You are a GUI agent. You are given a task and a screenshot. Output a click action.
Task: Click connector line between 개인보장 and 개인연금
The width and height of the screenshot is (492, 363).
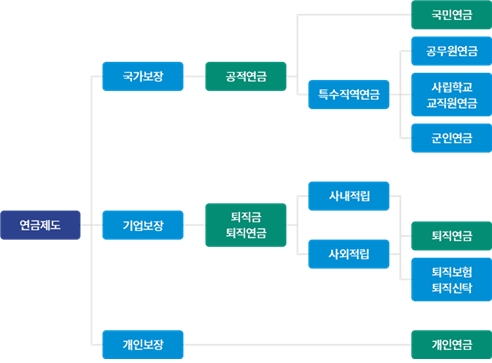[297, 344]
